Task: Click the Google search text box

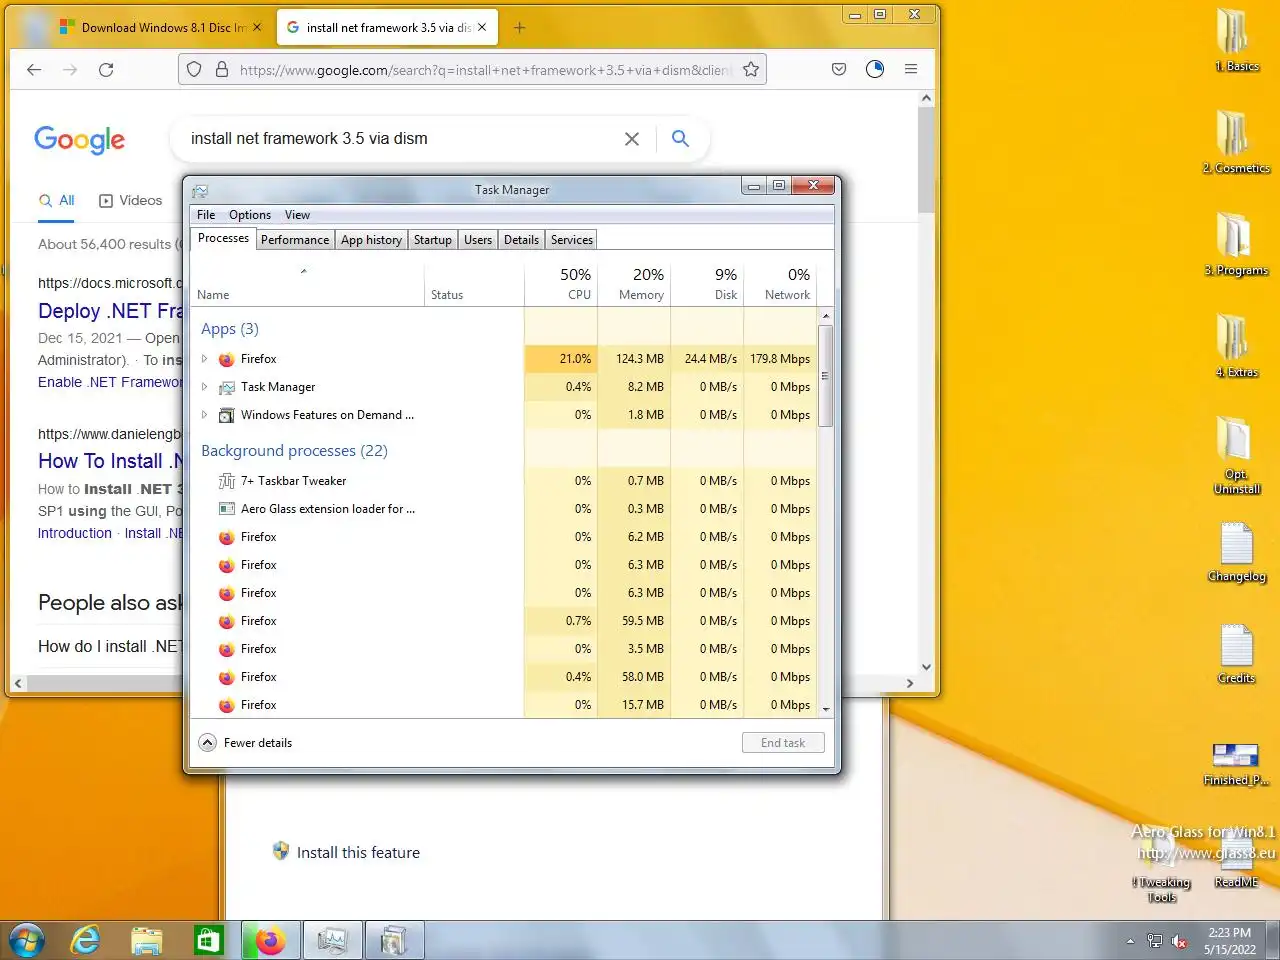Action: 400,139
